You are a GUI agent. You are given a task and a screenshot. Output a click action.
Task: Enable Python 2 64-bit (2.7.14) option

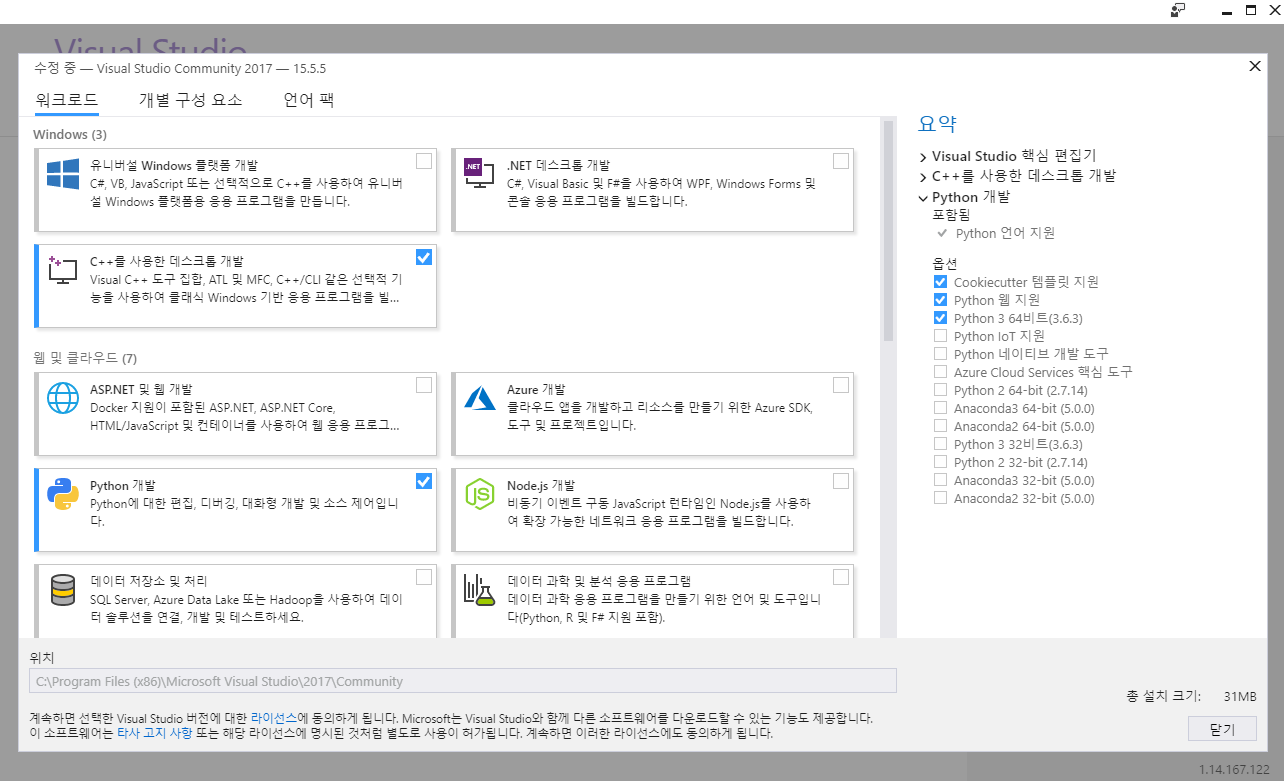940,390
